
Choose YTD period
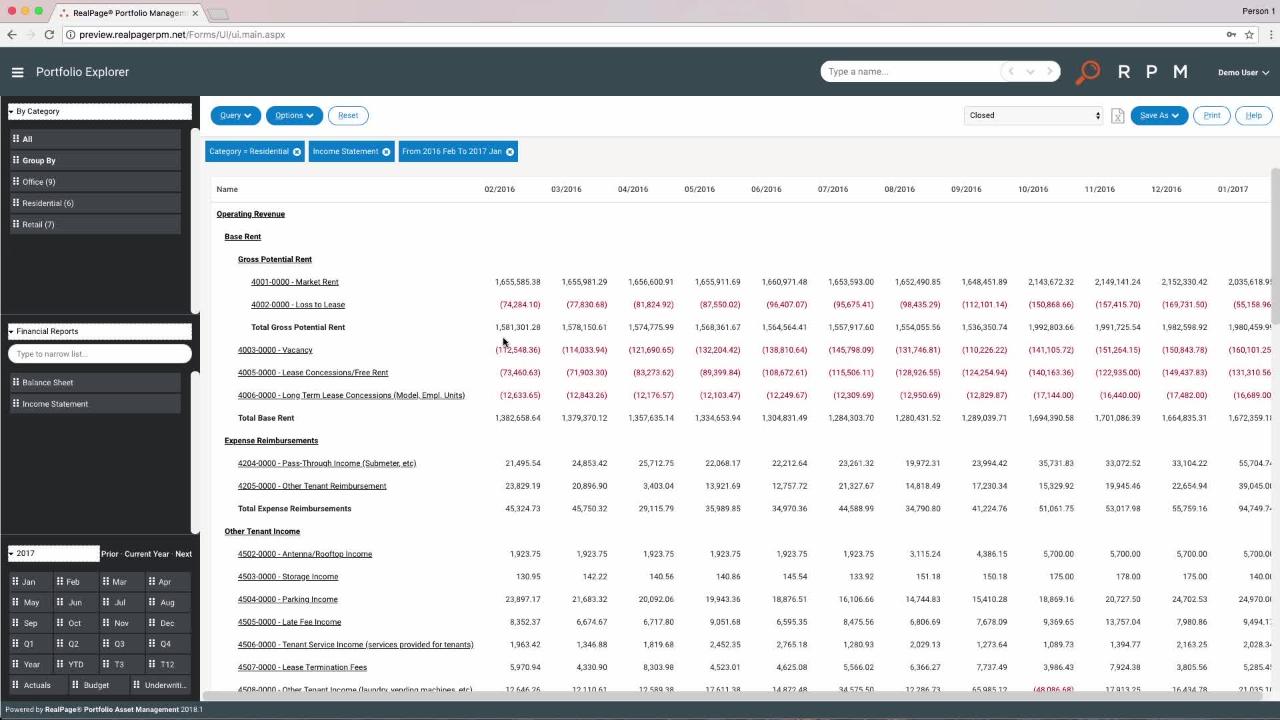[75, 664]
